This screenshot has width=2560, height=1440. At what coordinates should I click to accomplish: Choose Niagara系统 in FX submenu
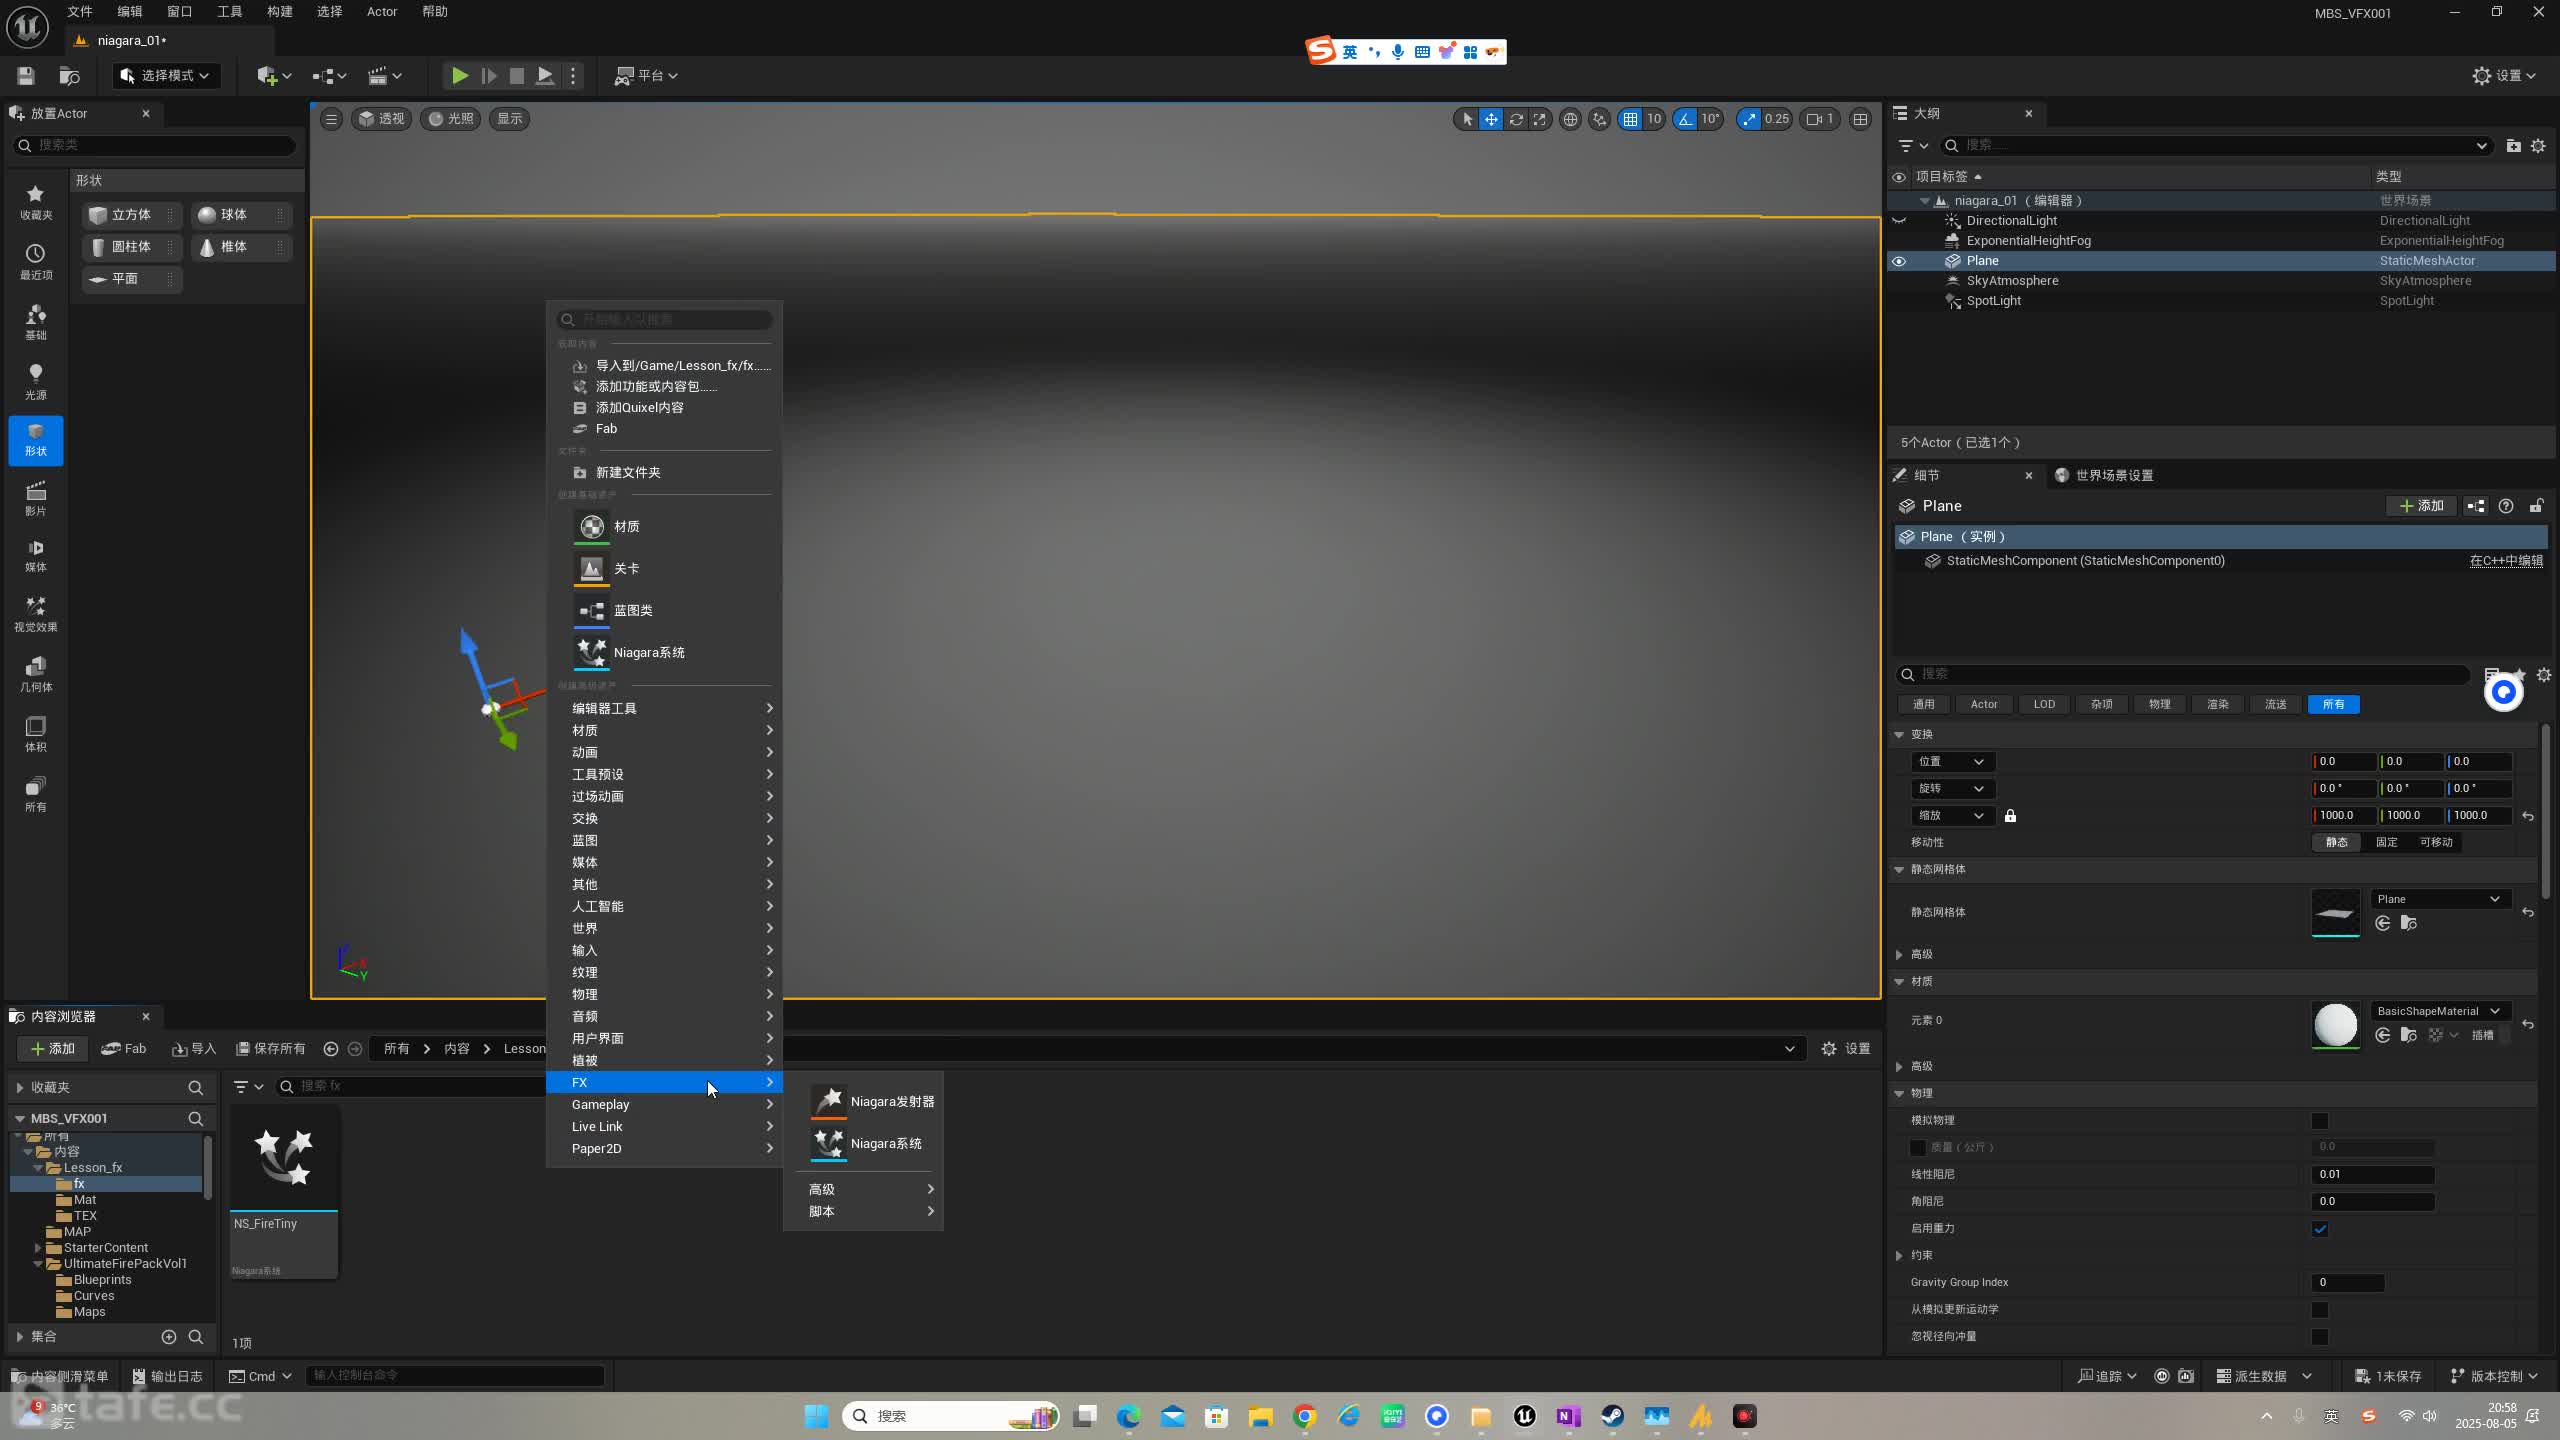tap(866, 1143)
